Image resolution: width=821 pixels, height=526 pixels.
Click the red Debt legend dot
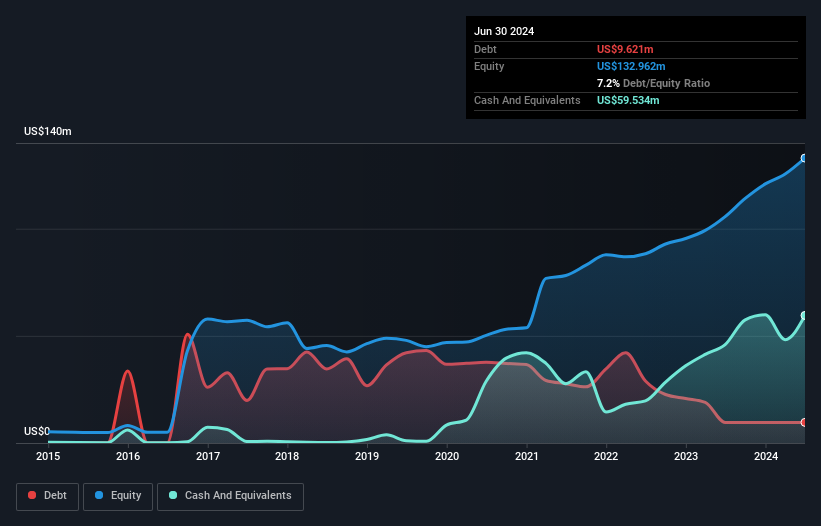[32, 495]
